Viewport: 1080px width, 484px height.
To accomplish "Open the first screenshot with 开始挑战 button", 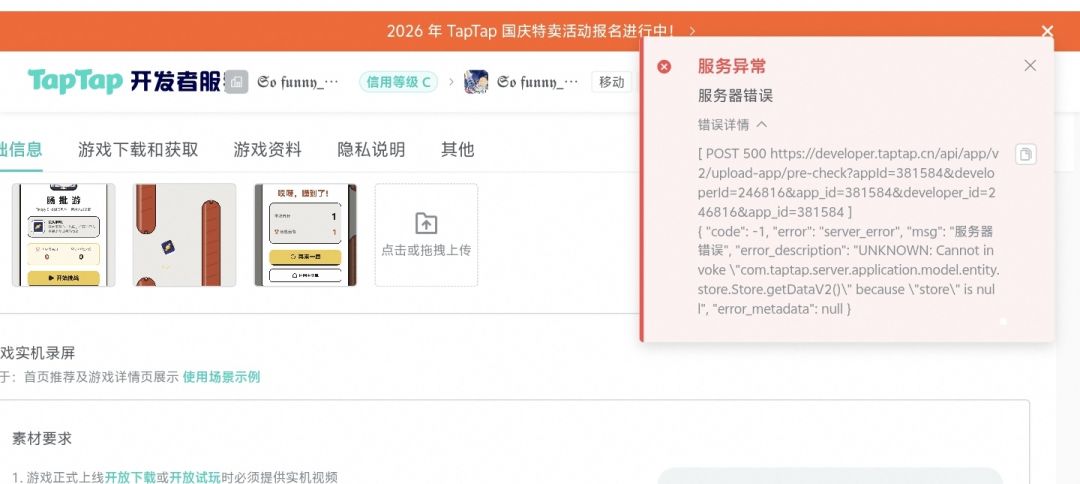I will click(63, 235).
